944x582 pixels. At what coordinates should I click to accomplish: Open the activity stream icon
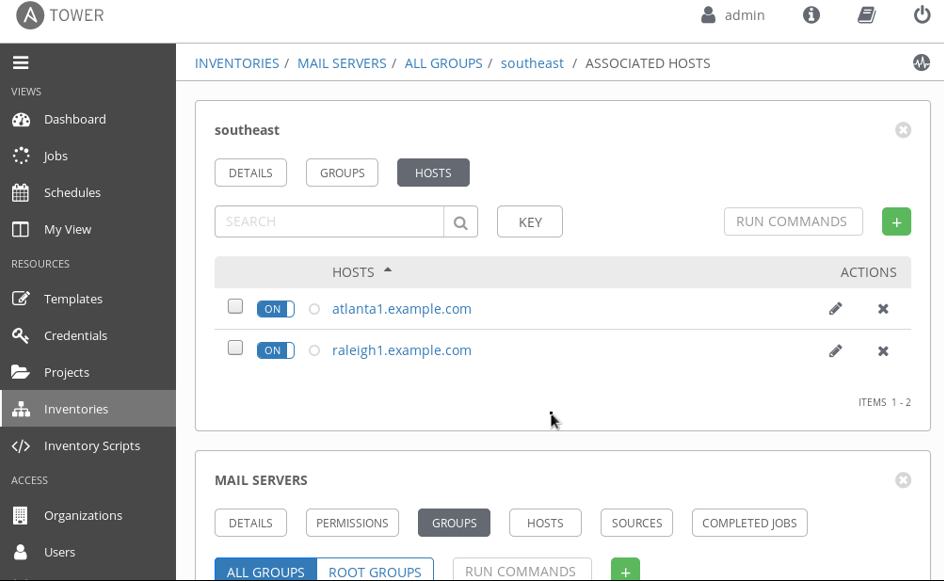(921, 63)
